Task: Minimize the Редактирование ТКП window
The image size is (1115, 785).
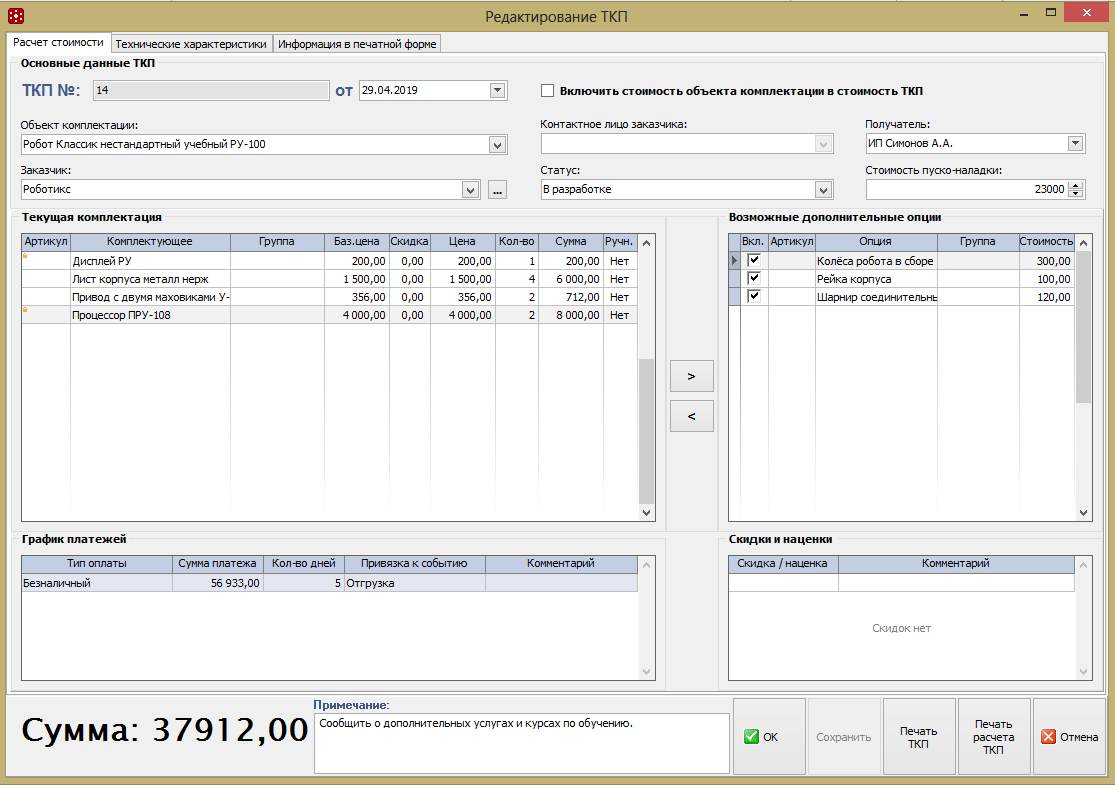Action: pyautogui.click(x=1024, y=13)
